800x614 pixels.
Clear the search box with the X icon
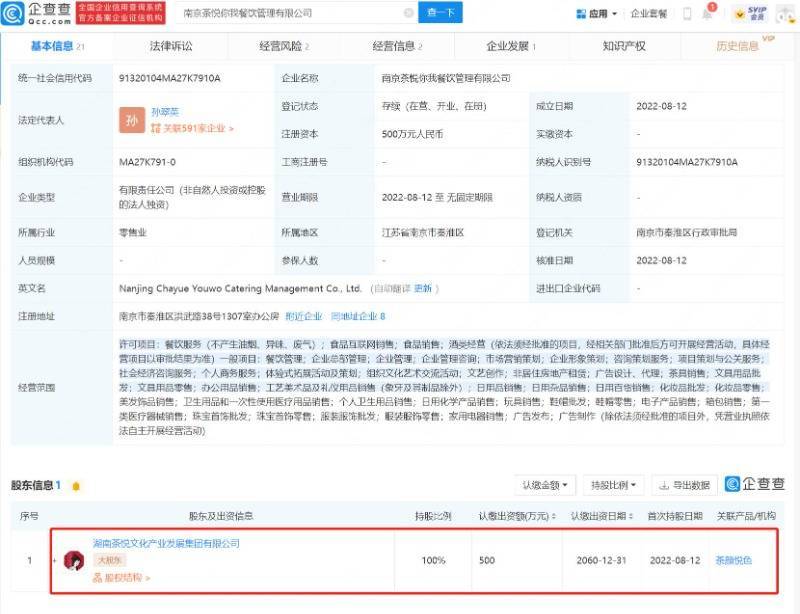[409, 13]
